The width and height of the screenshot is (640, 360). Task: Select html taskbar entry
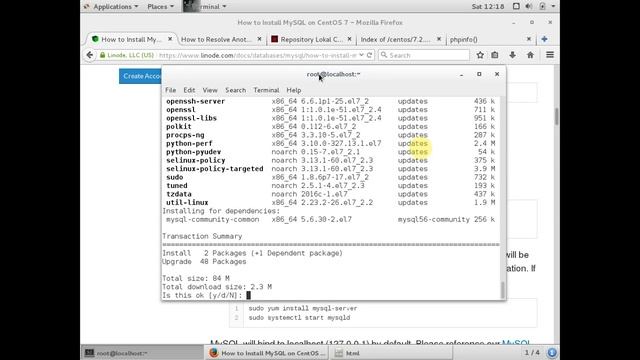(392, 353)
